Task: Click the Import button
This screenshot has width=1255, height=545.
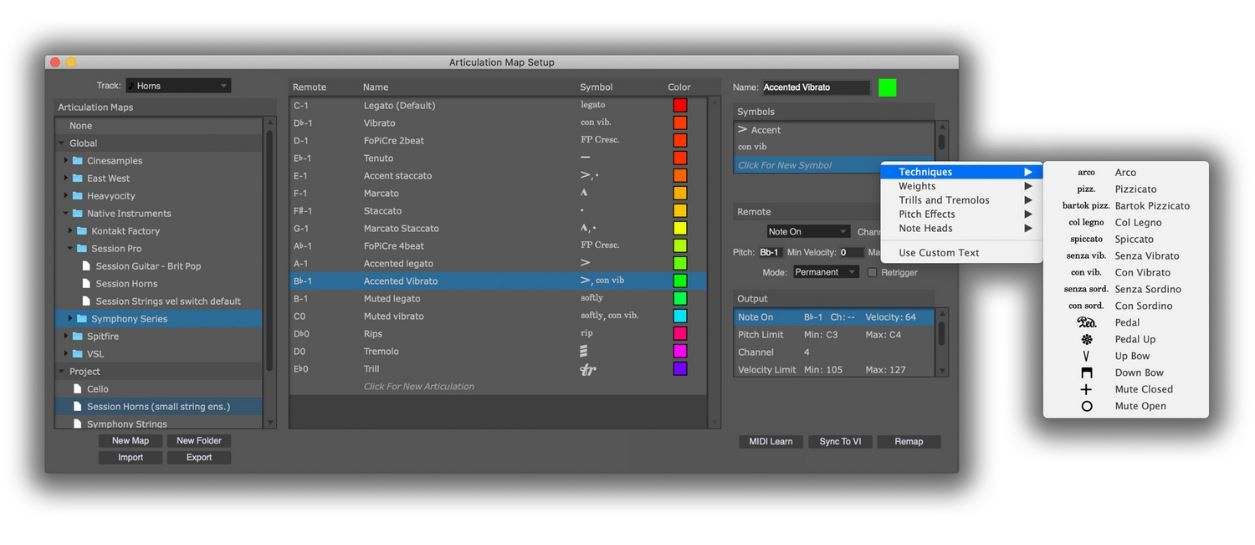Action: (131, 457)
